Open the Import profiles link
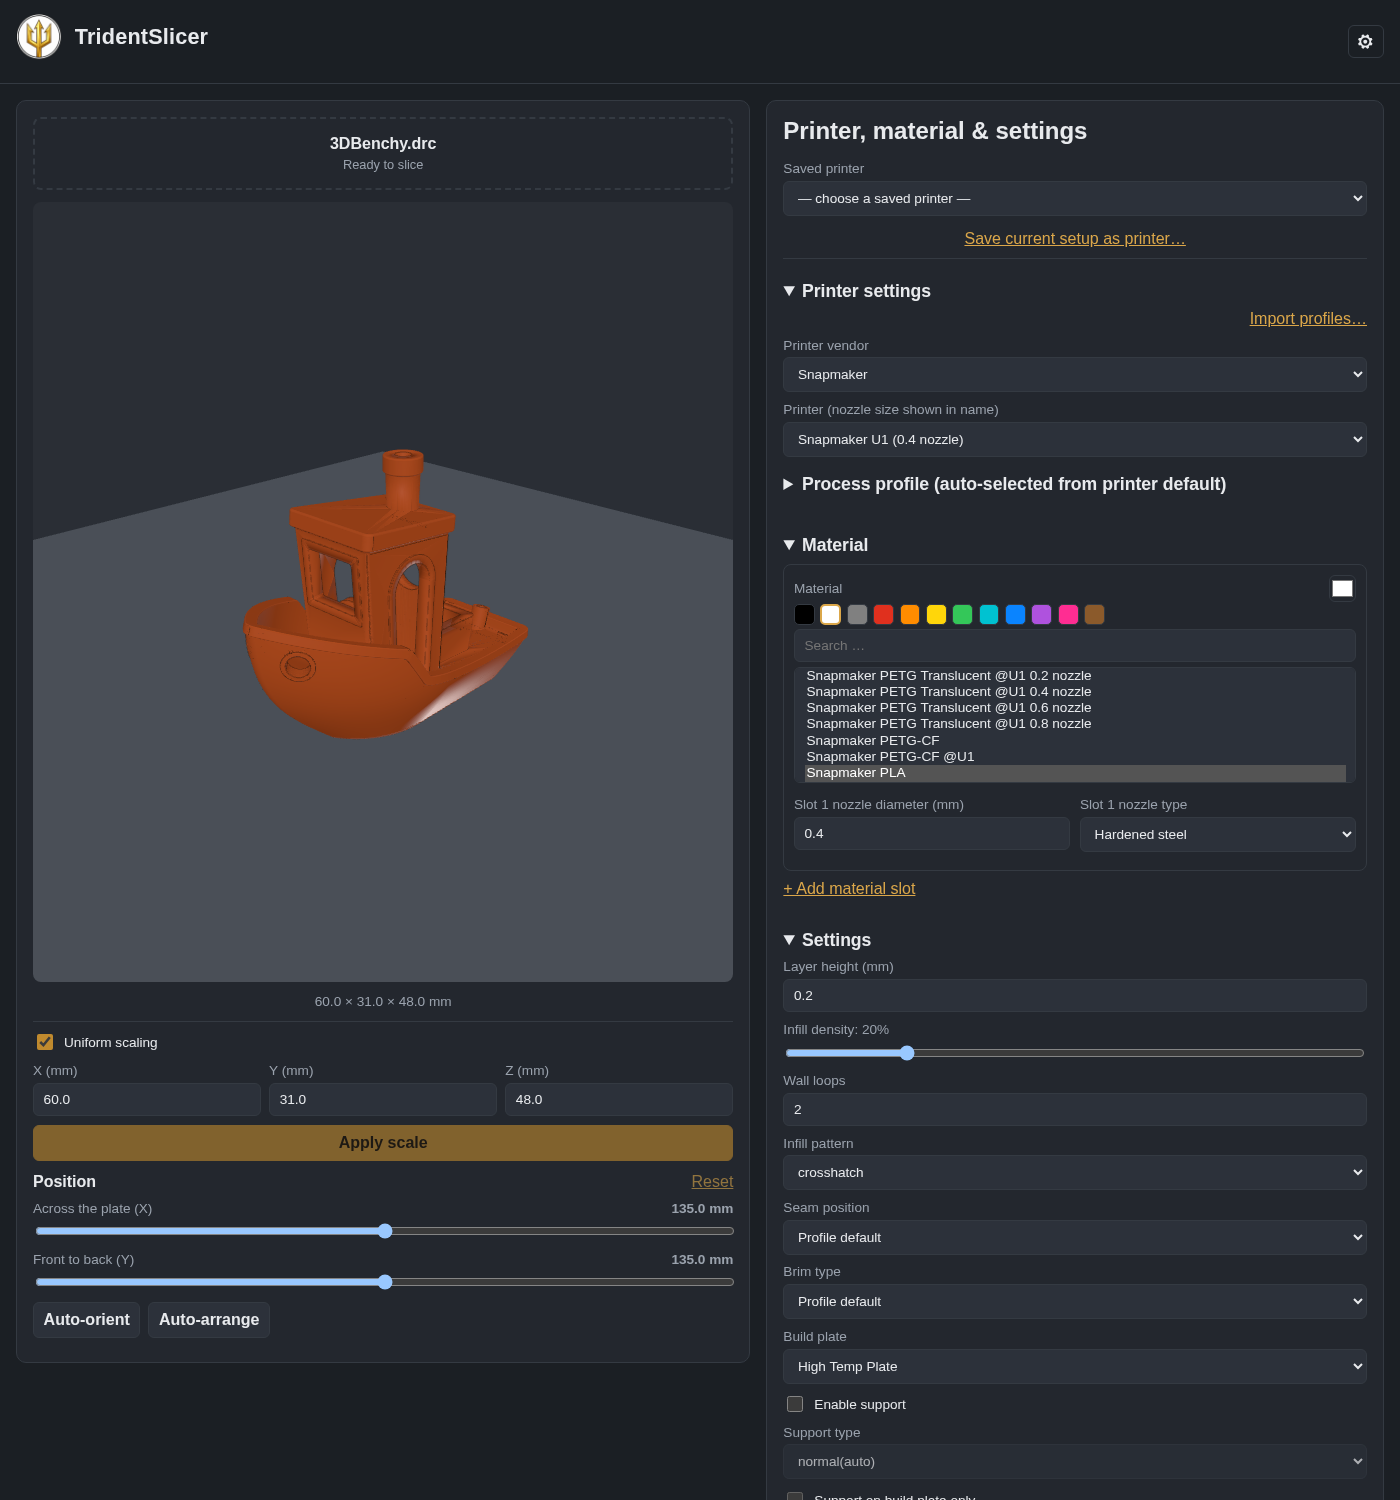The height and width of the screenshot is (1500, 1400). click(x=1308, y=319)
